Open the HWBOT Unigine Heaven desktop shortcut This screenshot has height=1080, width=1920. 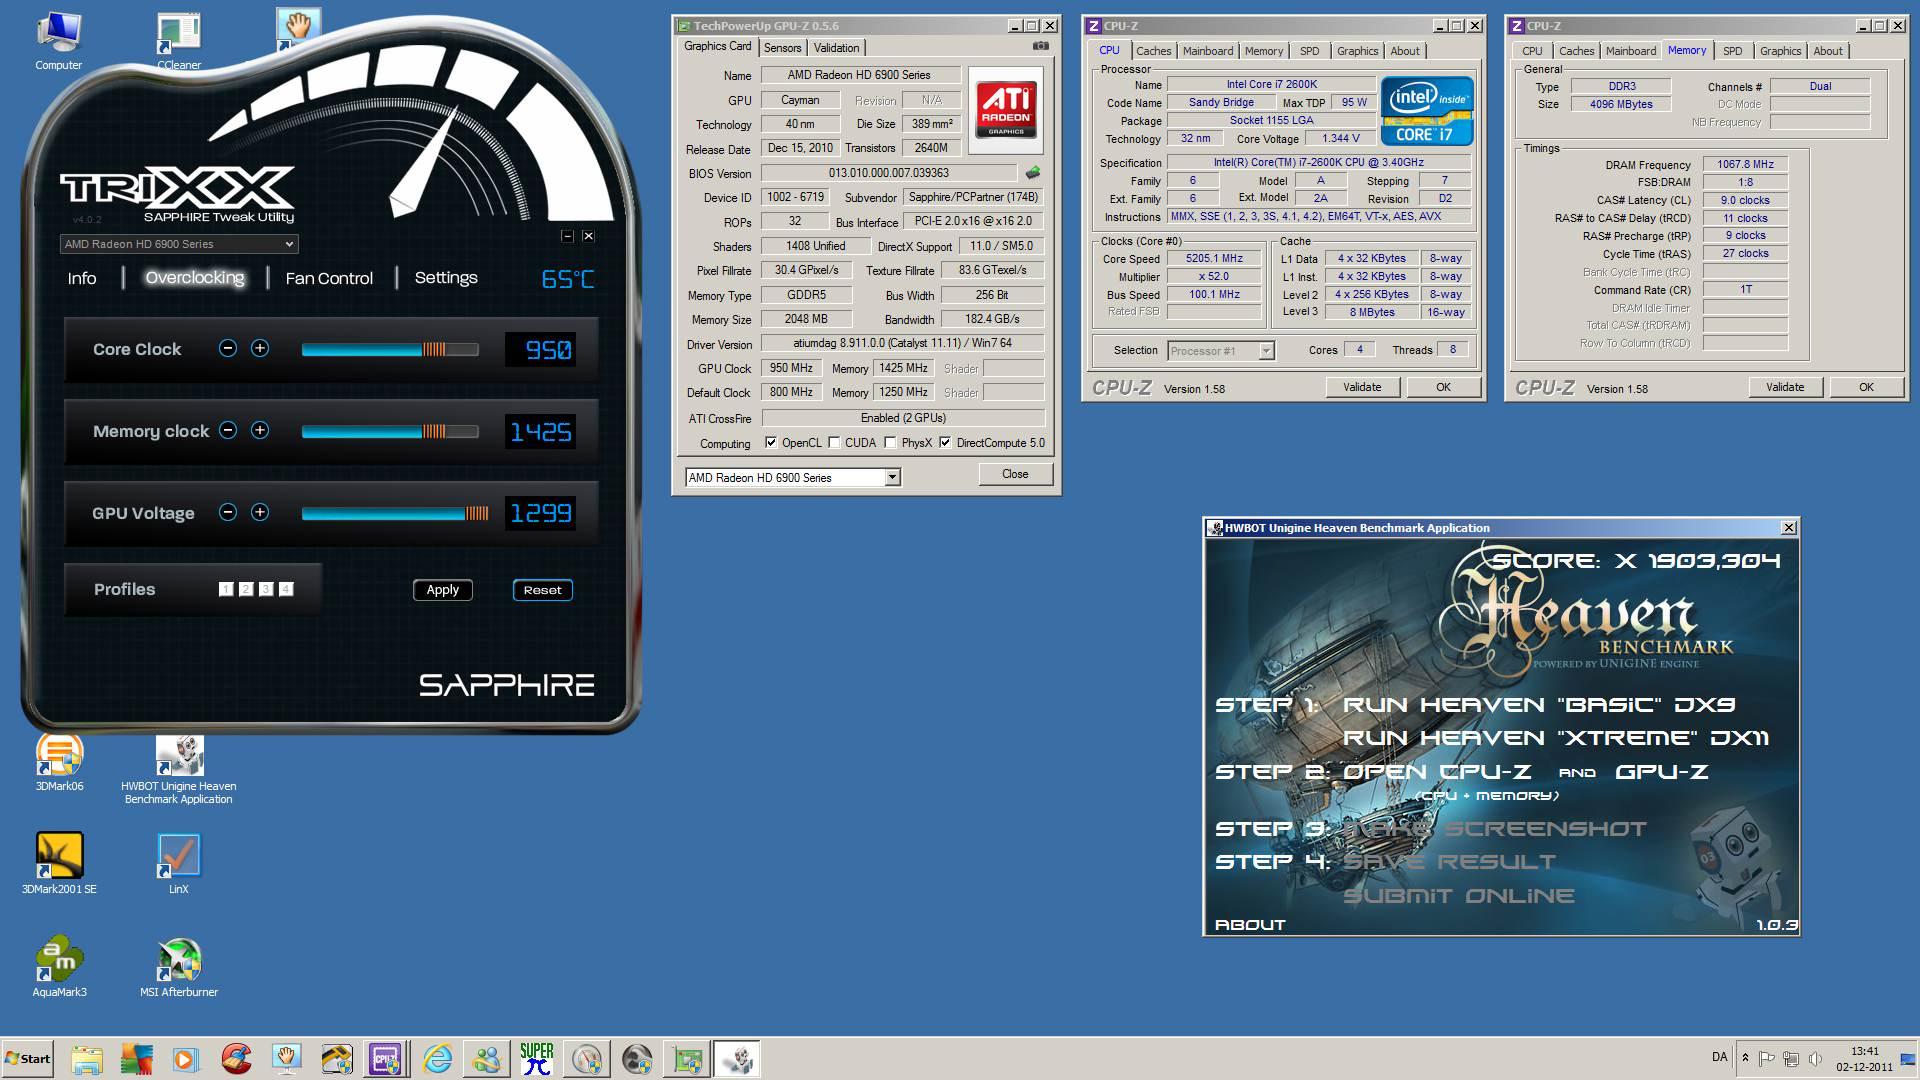(x=179, y=770)
